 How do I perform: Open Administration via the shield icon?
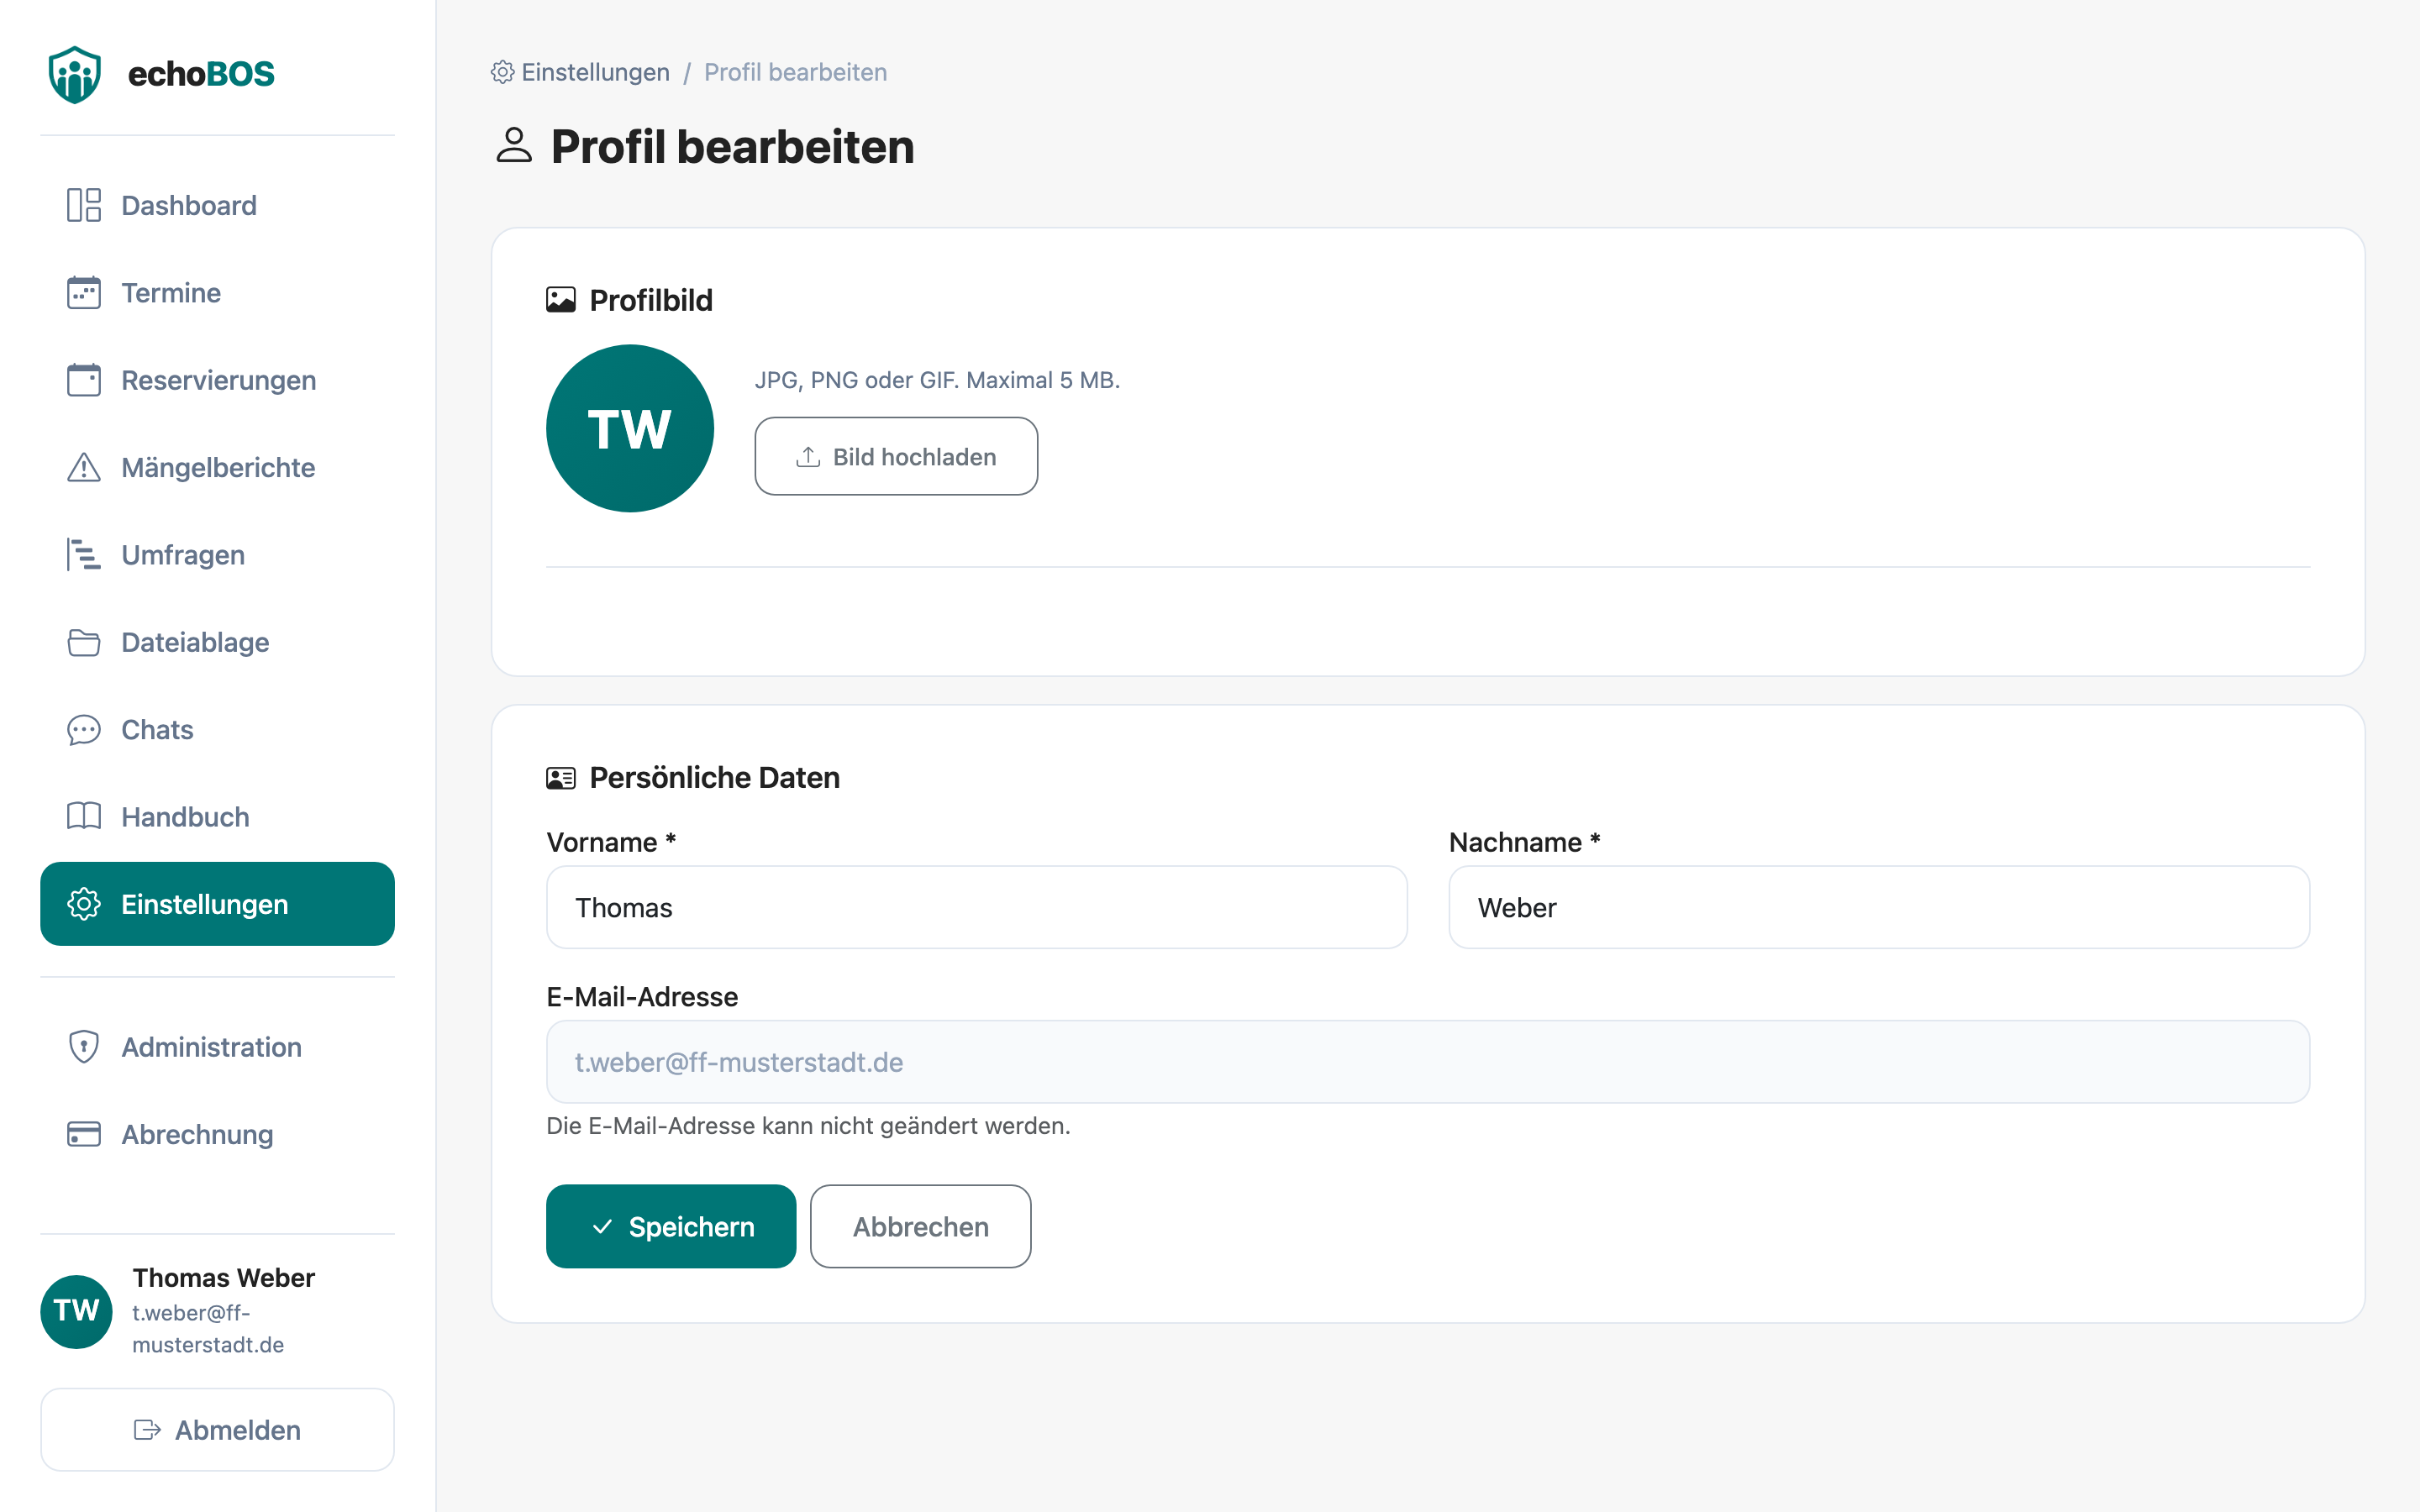(x=84, y=1047)
